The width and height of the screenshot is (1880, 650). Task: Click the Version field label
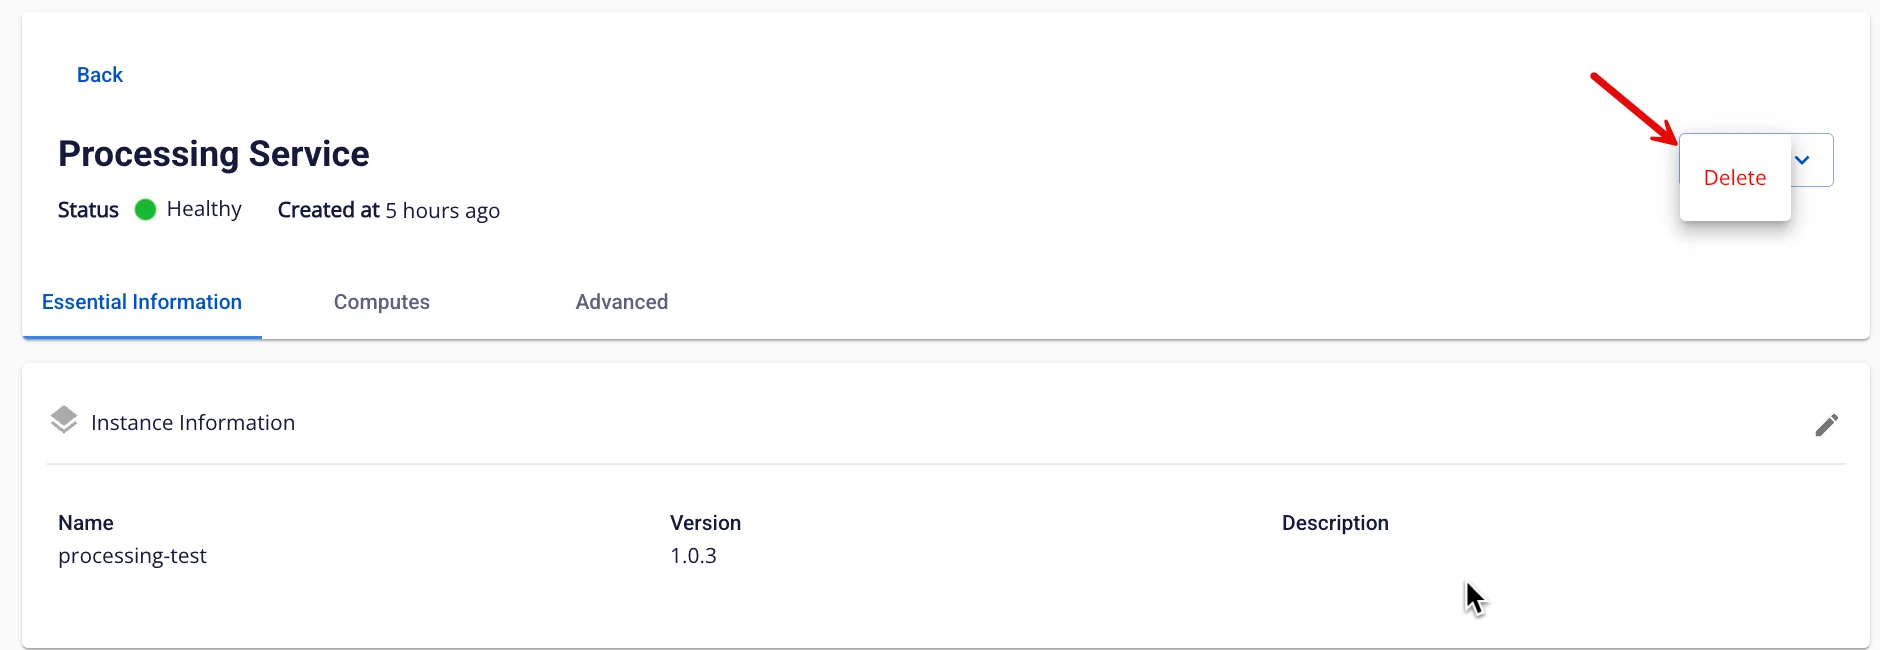(705, 523)
